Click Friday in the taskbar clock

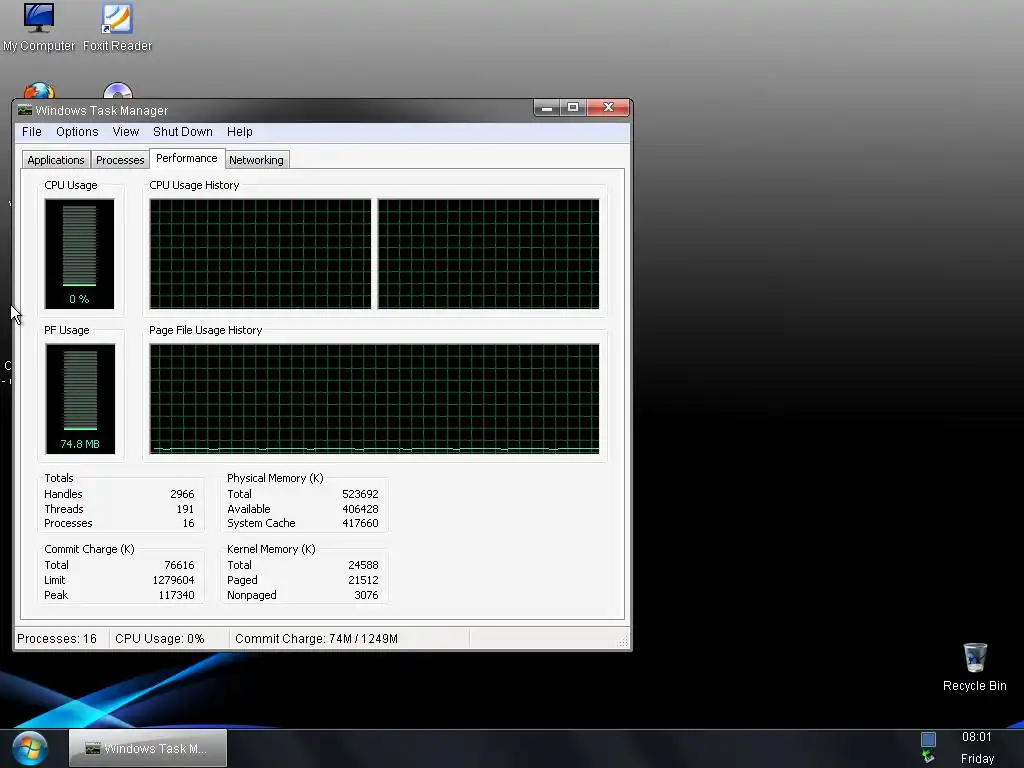977,759
